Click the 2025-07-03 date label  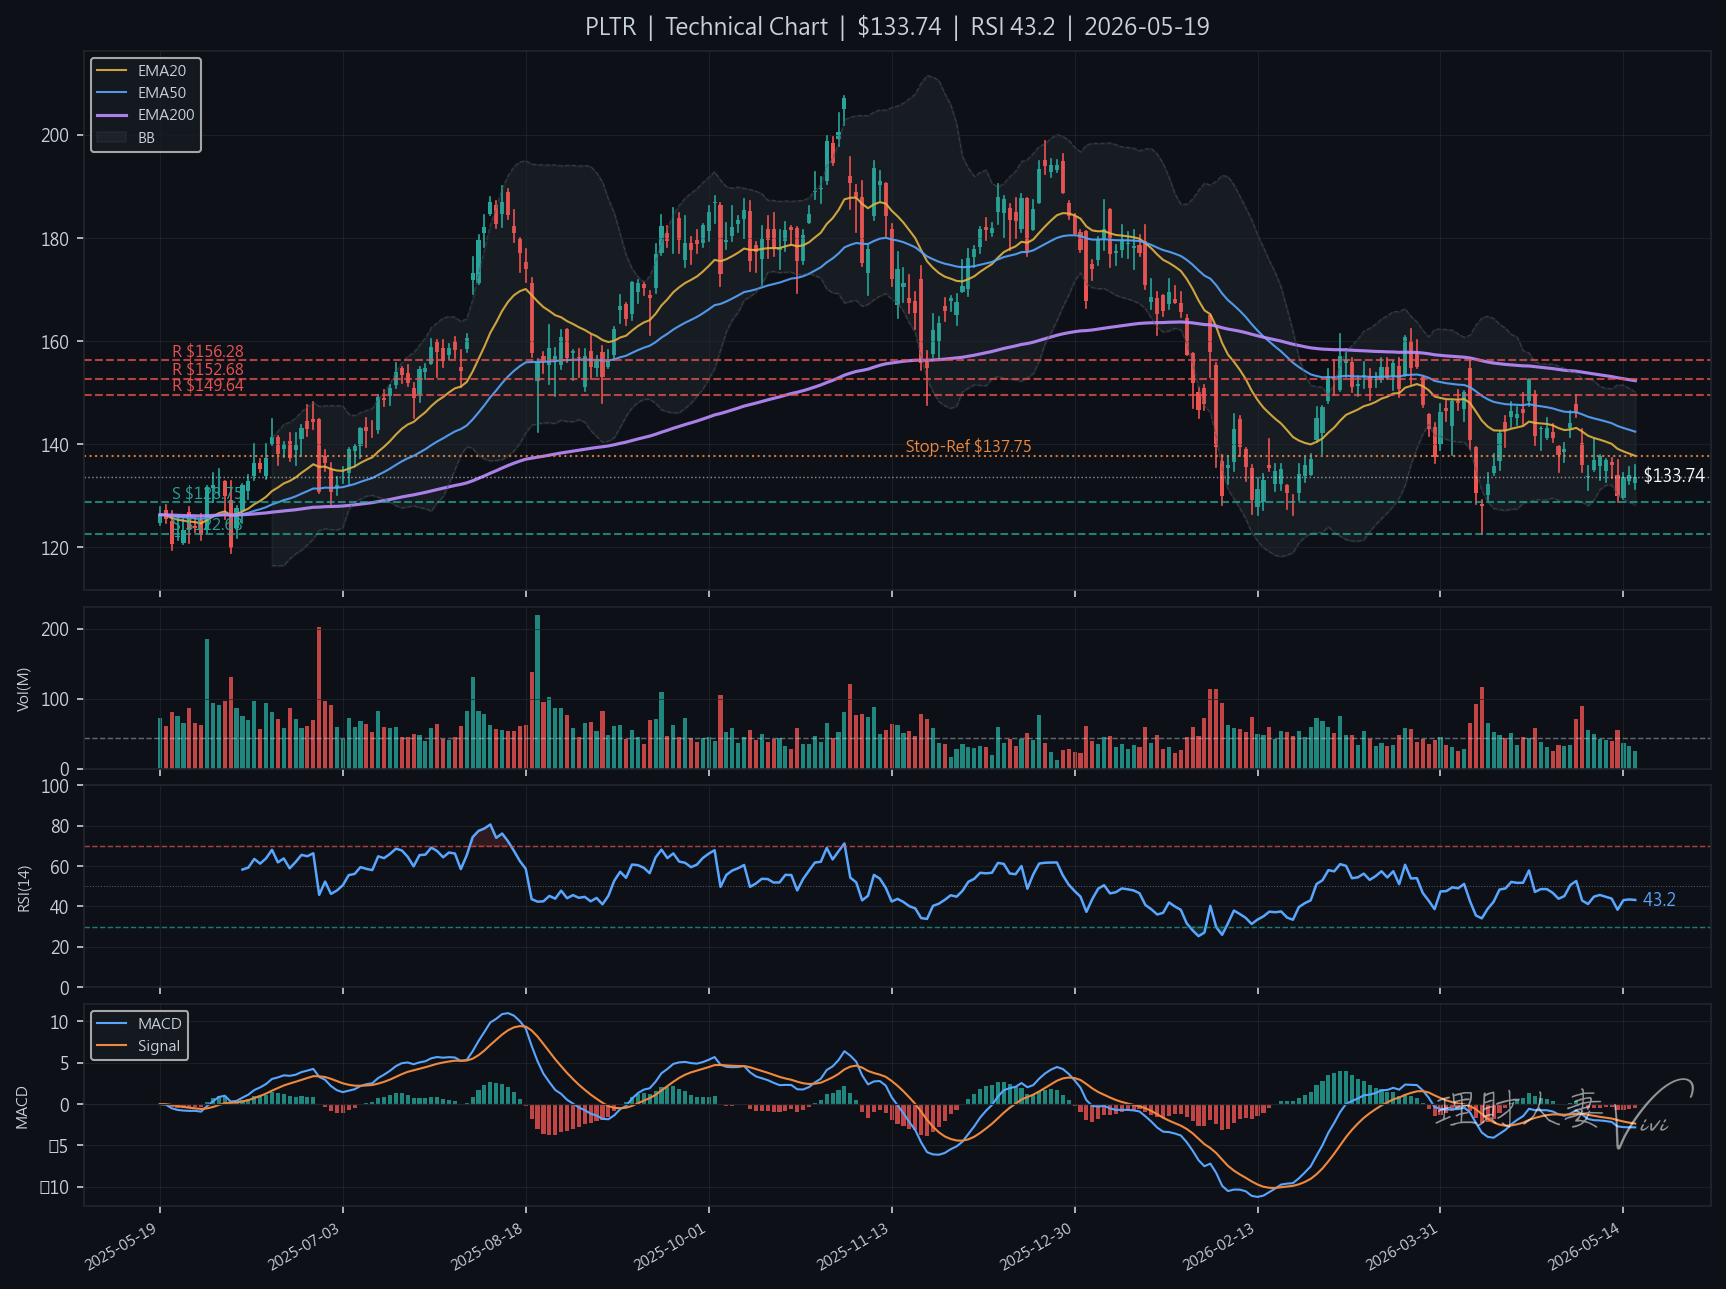[305, 1246]
